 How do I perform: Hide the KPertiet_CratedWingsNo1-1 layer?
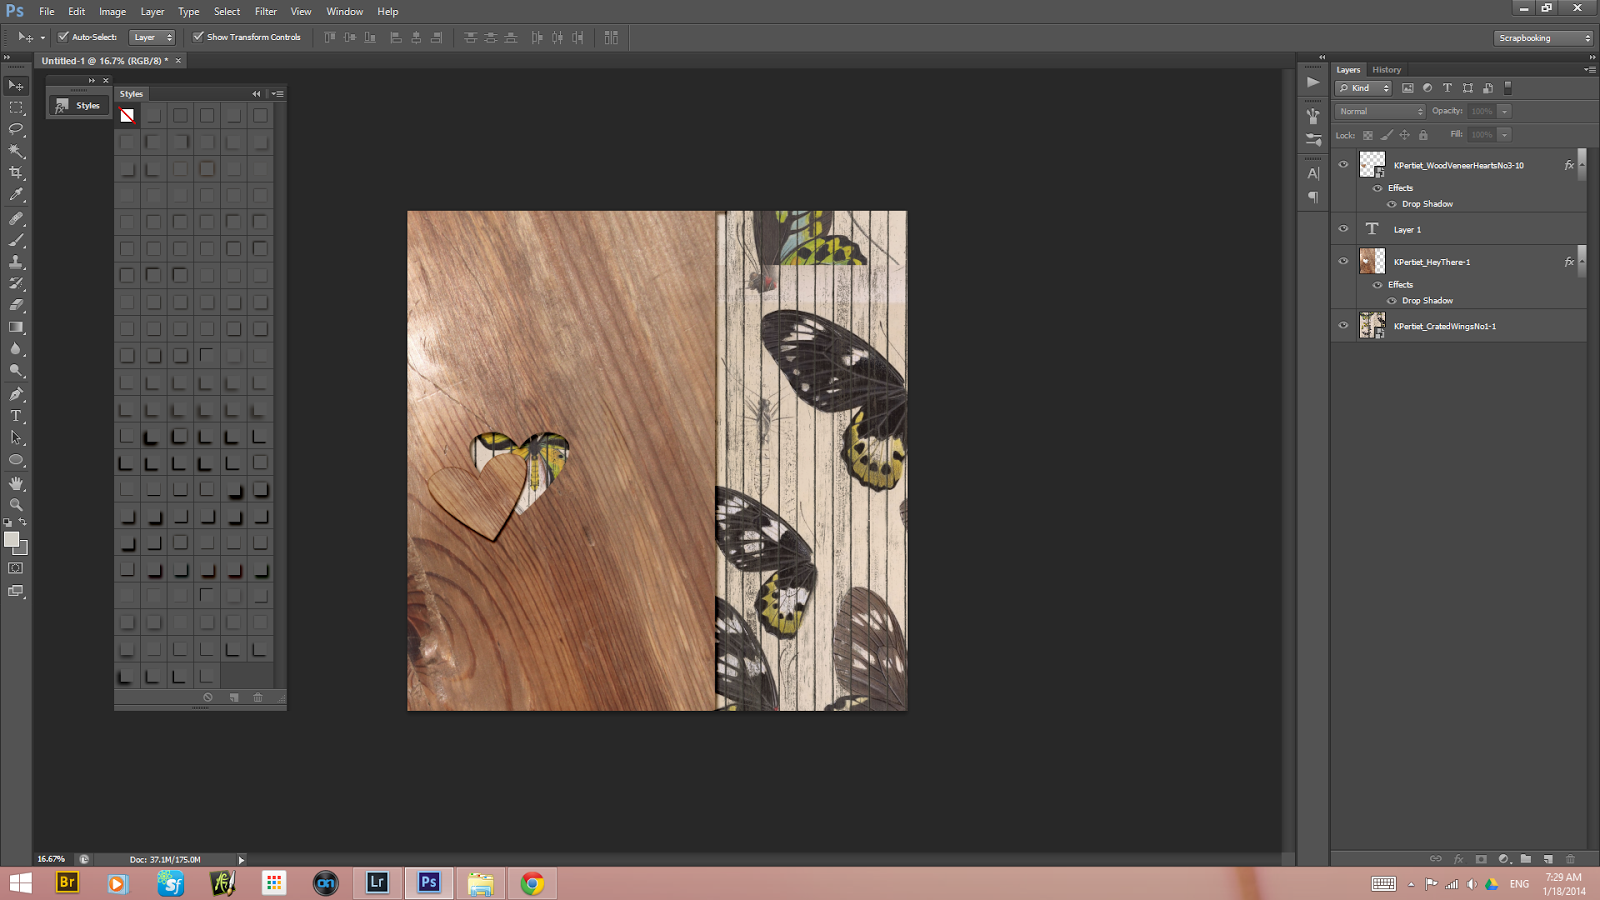tap(1343, 325)
